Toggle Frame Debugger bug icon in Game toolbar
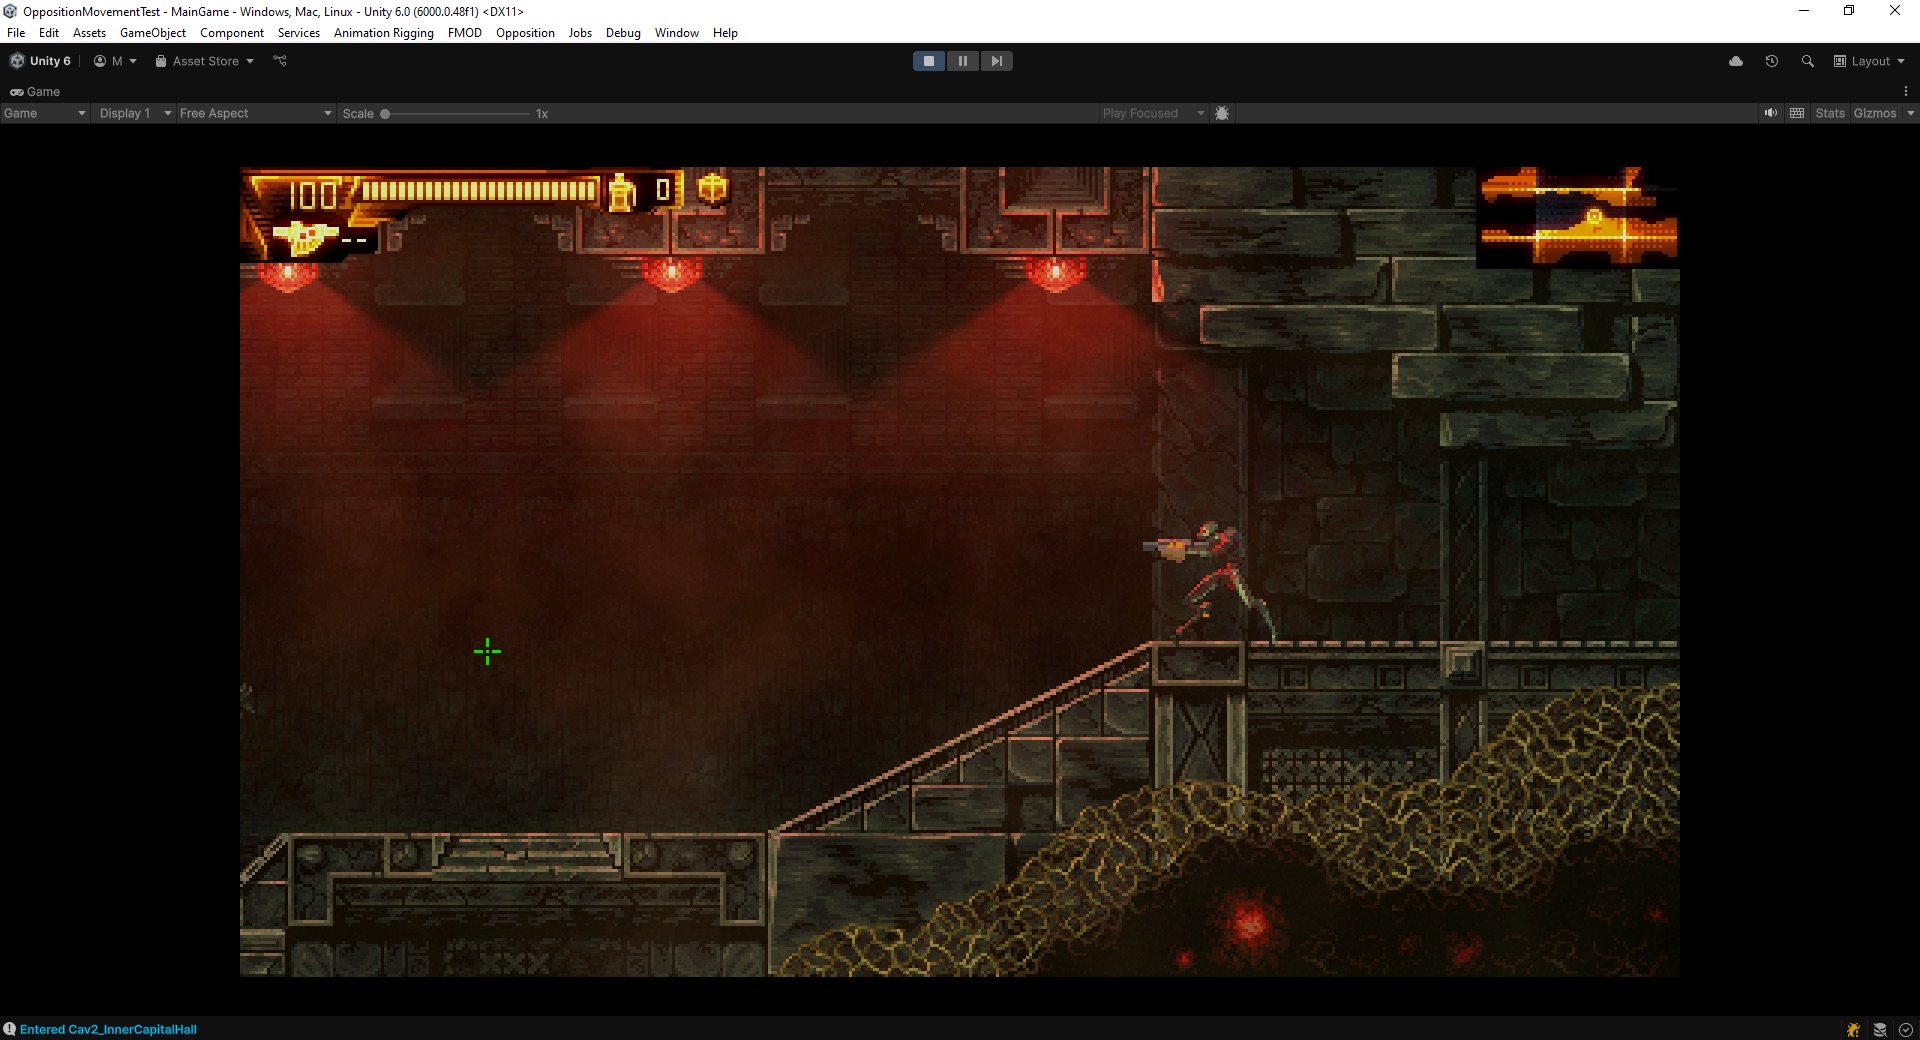Screen dimensions: 1920x1040 tap(1222, 113)
